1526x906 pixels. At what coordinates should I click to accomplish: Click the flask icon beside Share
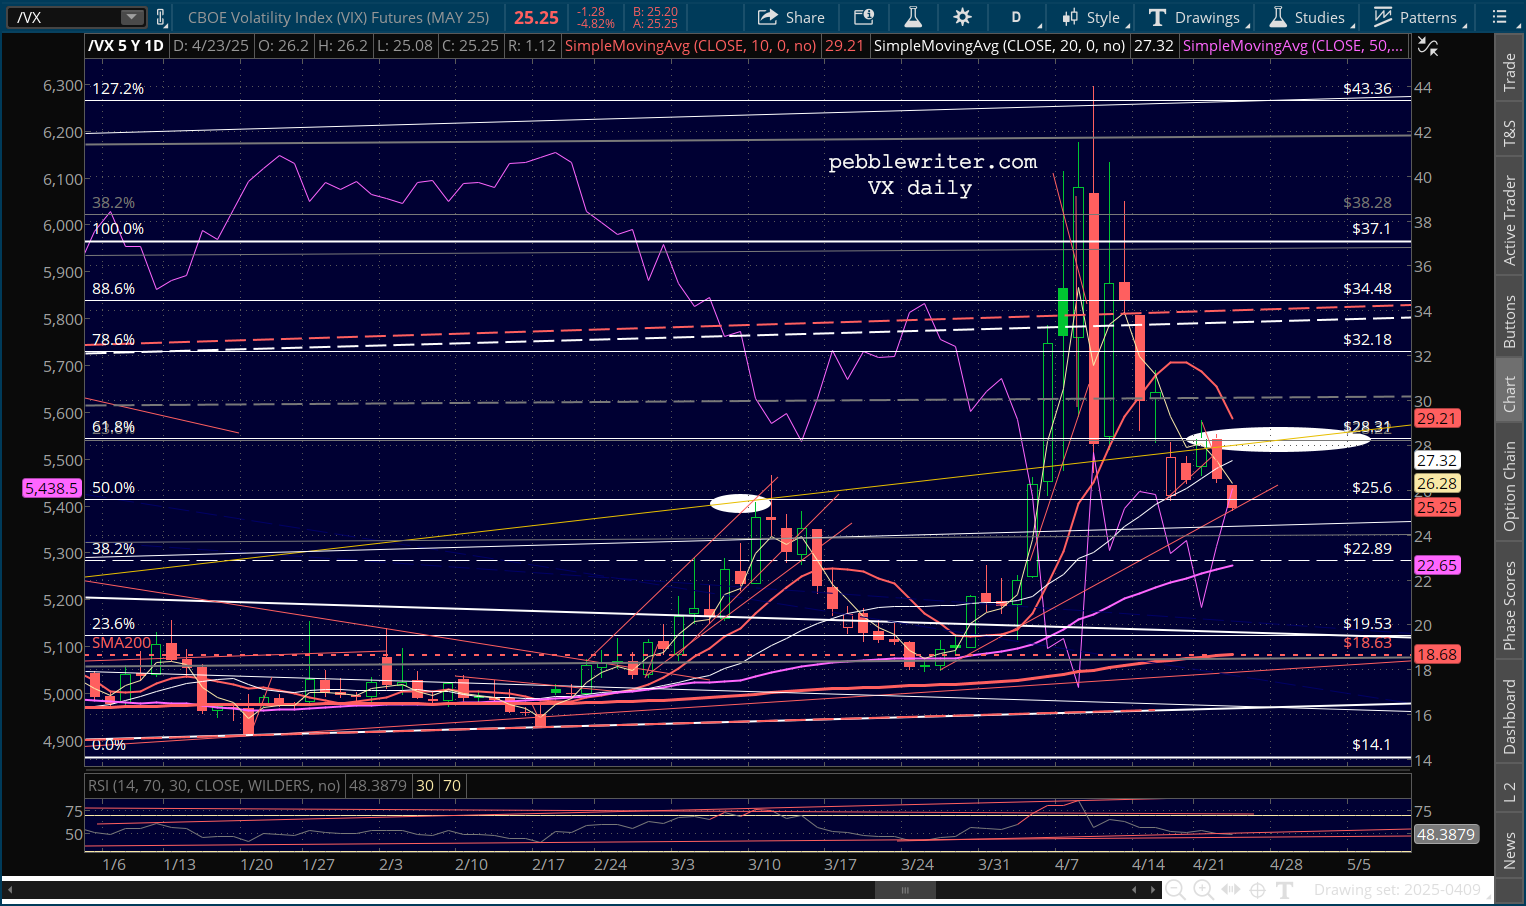click(912, 17)
